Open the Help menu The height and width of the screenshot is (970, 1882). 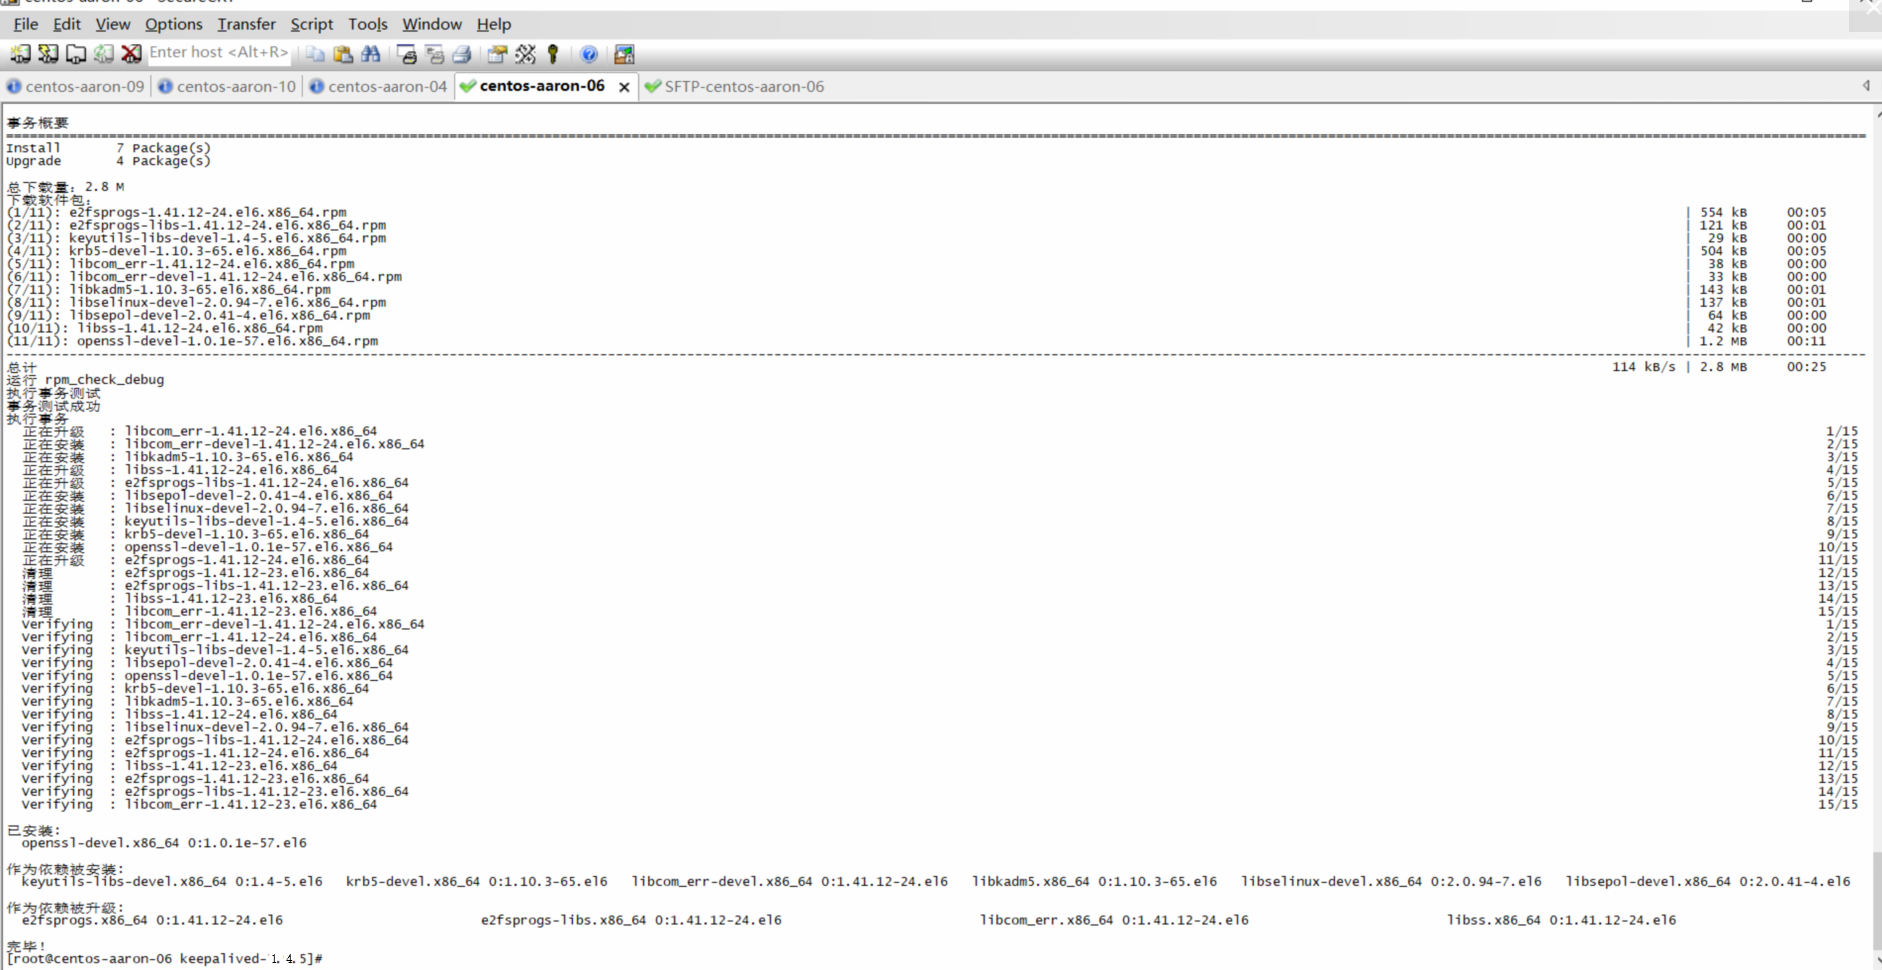(494, 24)
